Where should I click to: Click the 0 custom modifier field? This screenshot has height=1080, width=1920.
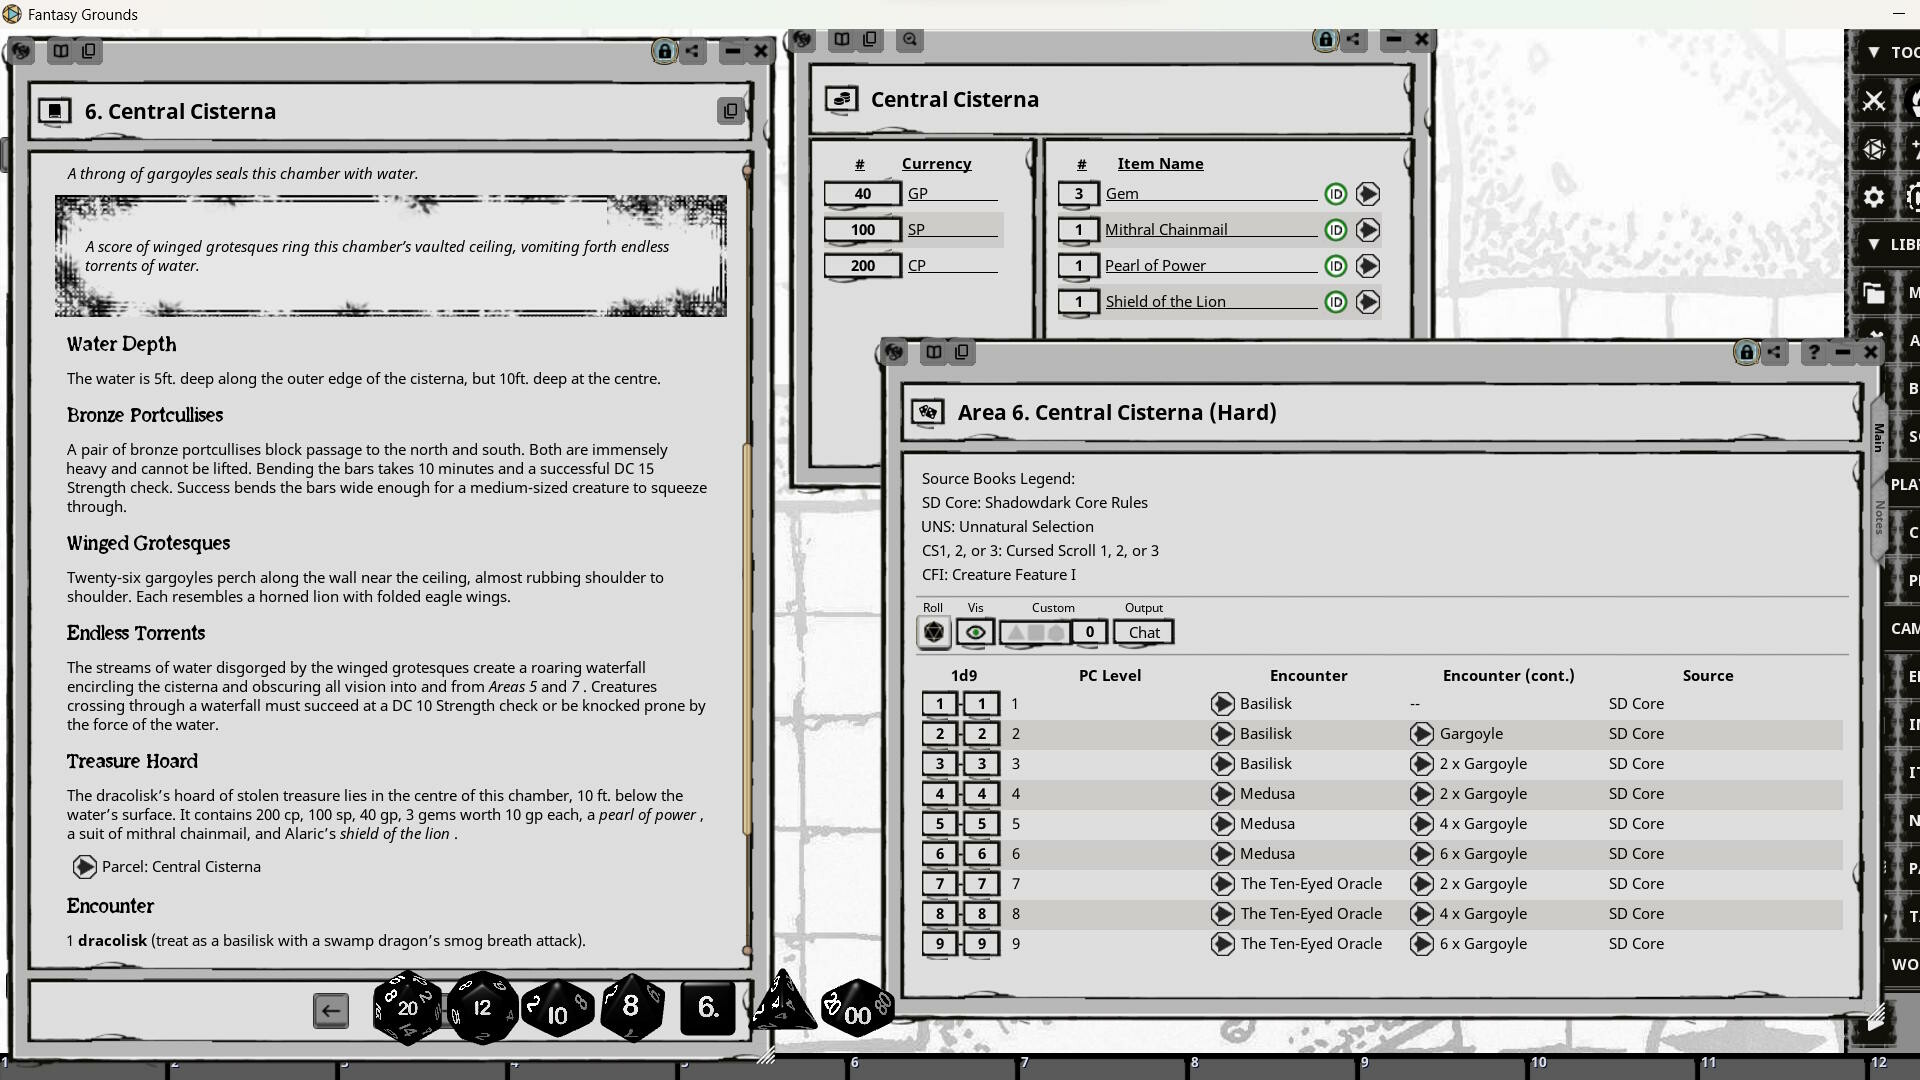click(x=1089, y=631)
